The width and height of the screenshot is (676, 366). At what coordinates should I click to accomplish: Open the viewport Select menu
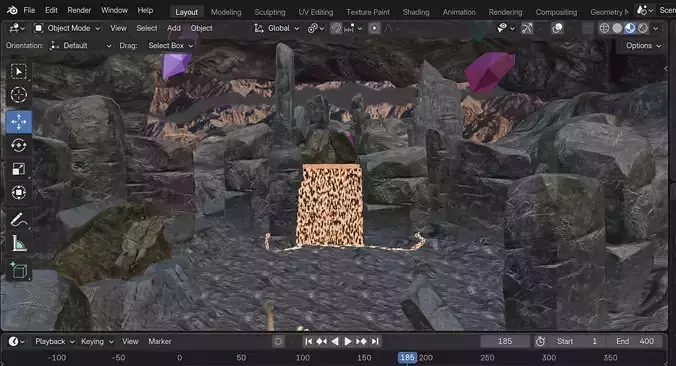[147, 28]
